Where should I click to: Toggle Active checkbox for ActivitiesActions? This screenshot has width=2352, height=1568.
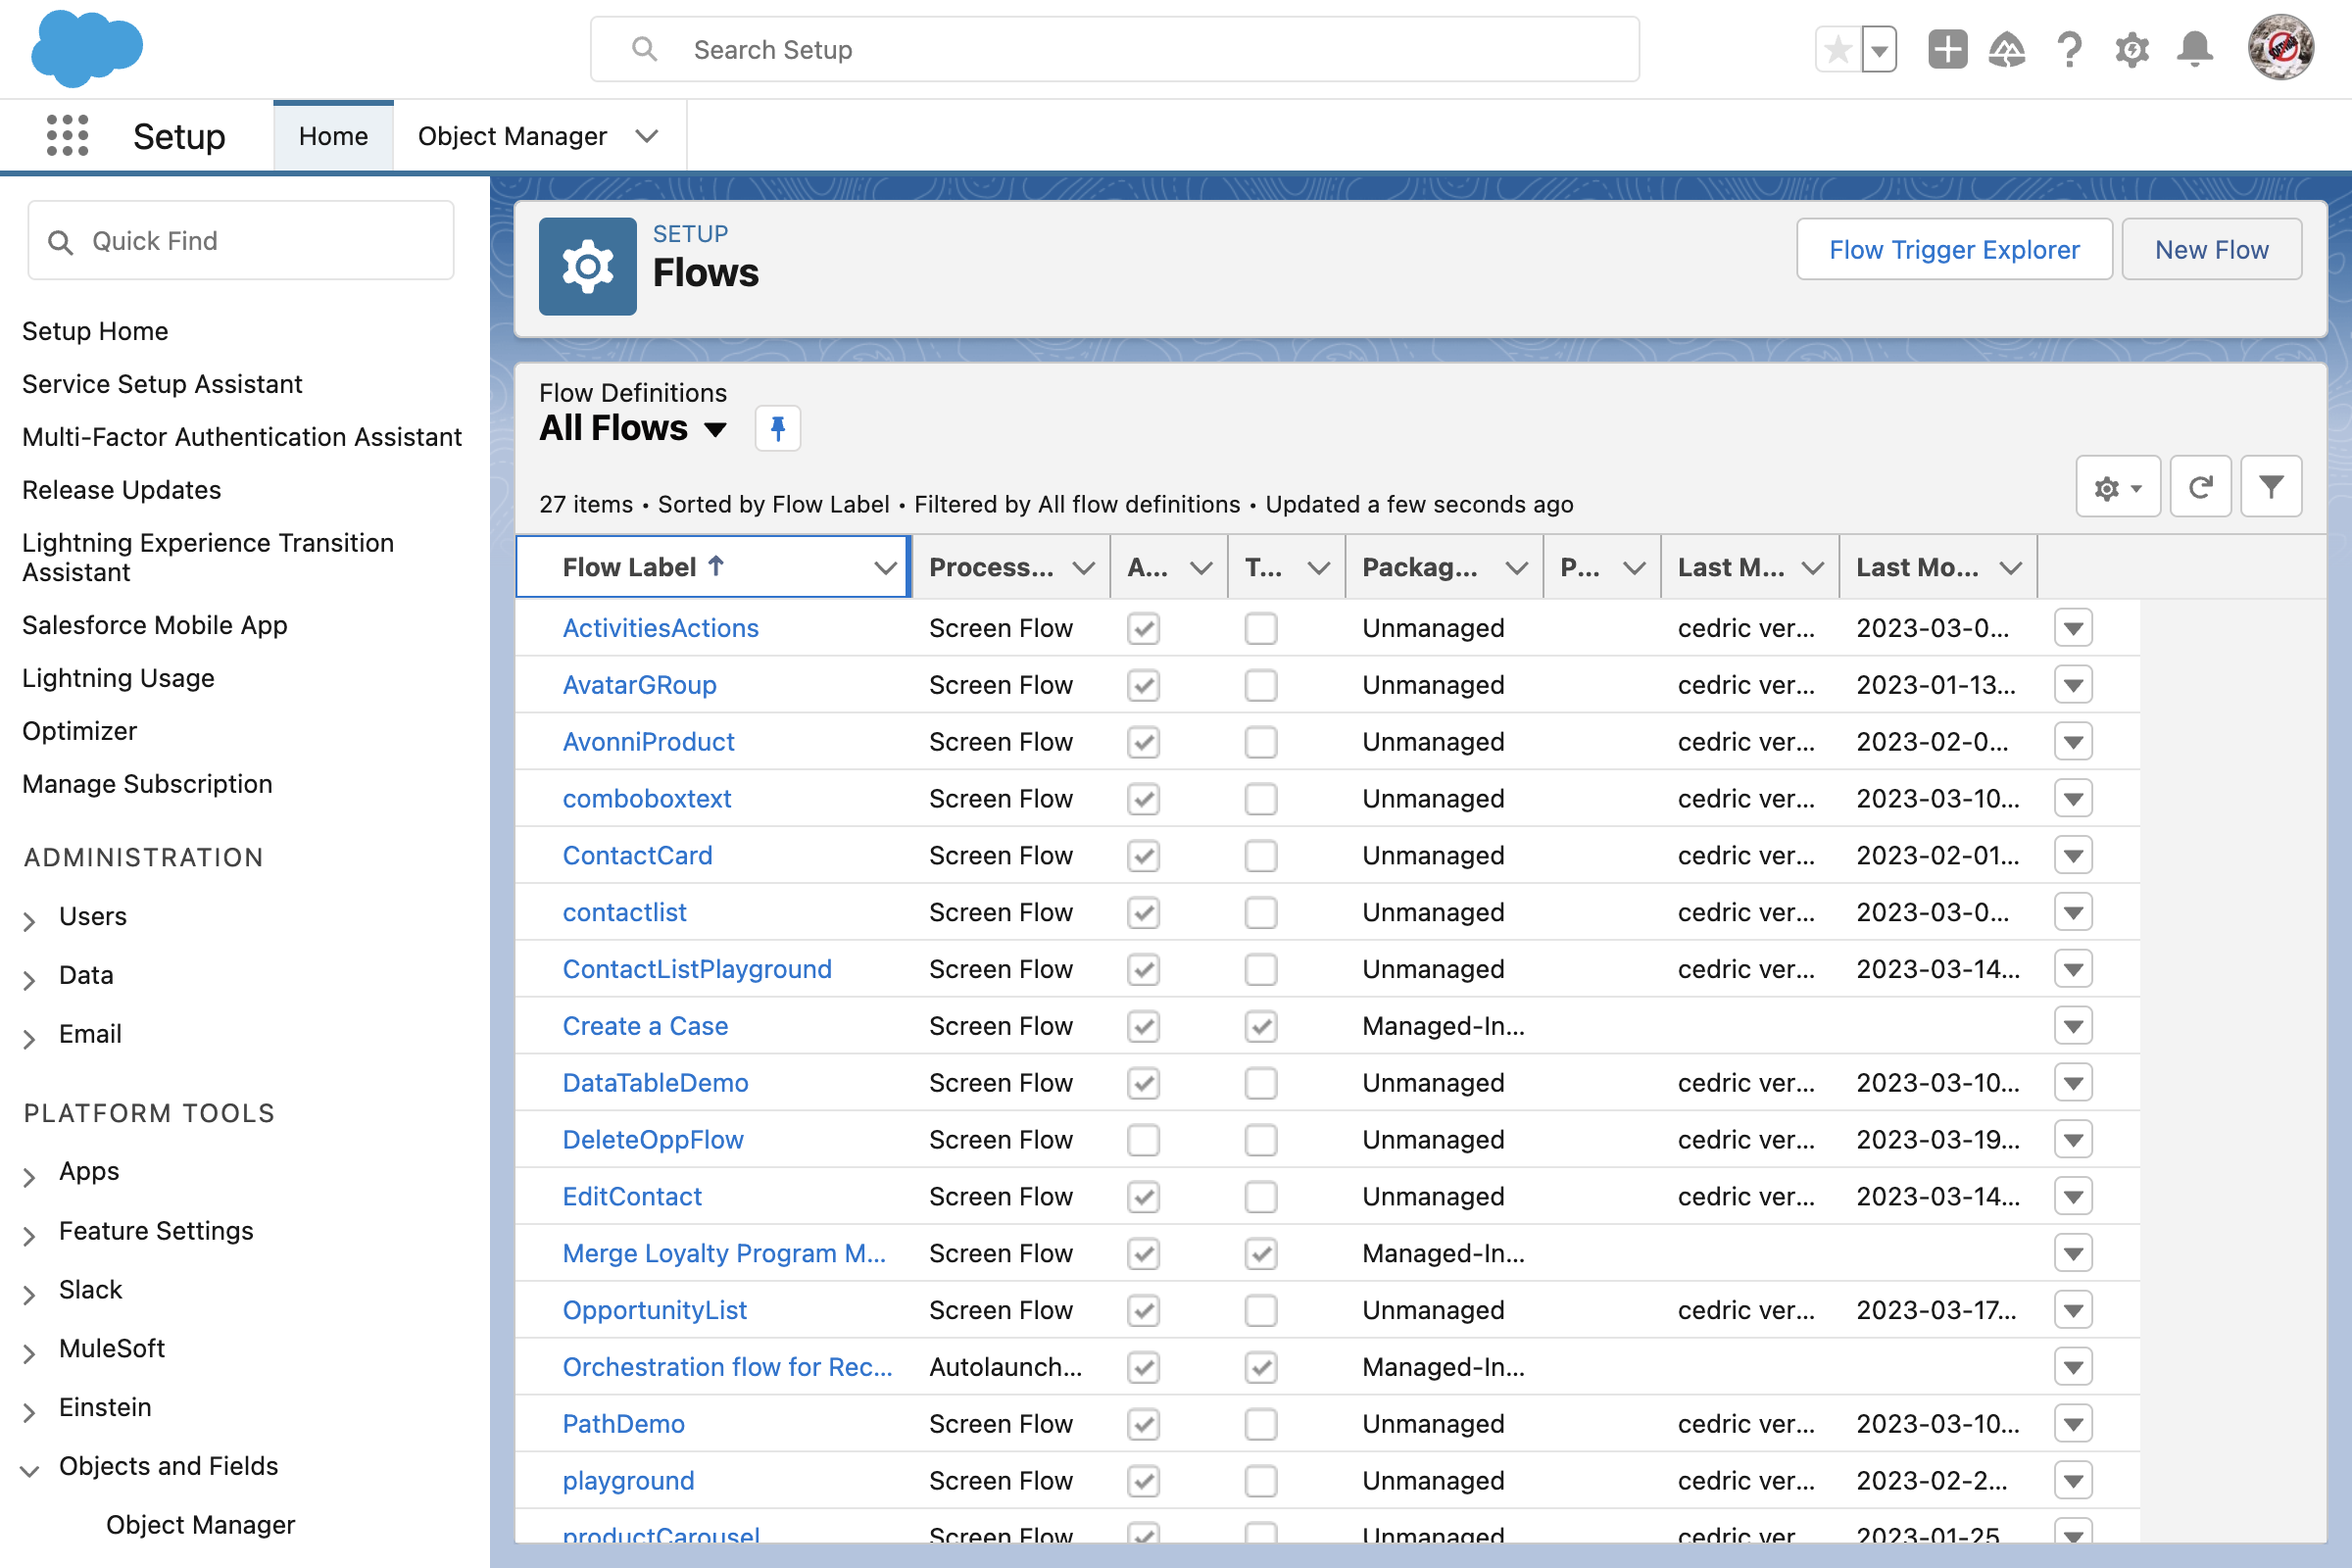[x=1143, y=628]
